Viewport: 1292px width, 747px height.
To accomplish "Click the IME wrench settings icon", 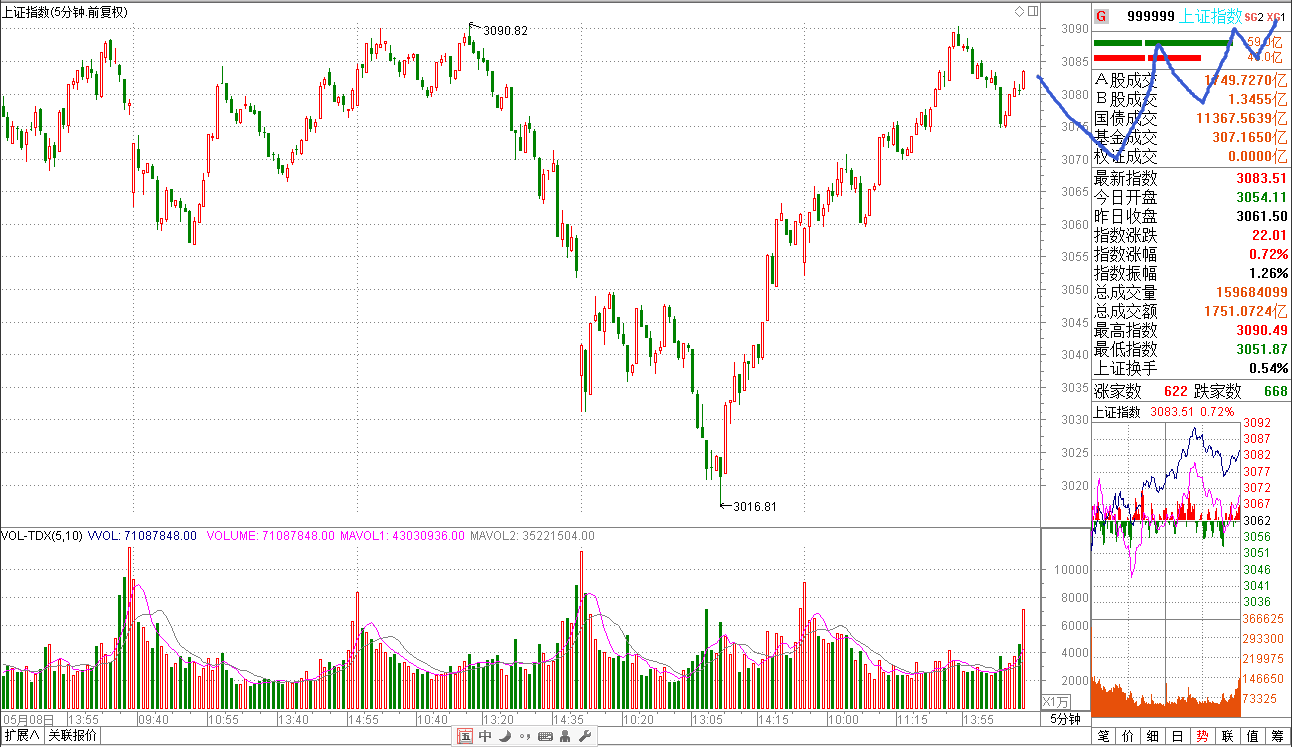I will click(x=585, y=737).
